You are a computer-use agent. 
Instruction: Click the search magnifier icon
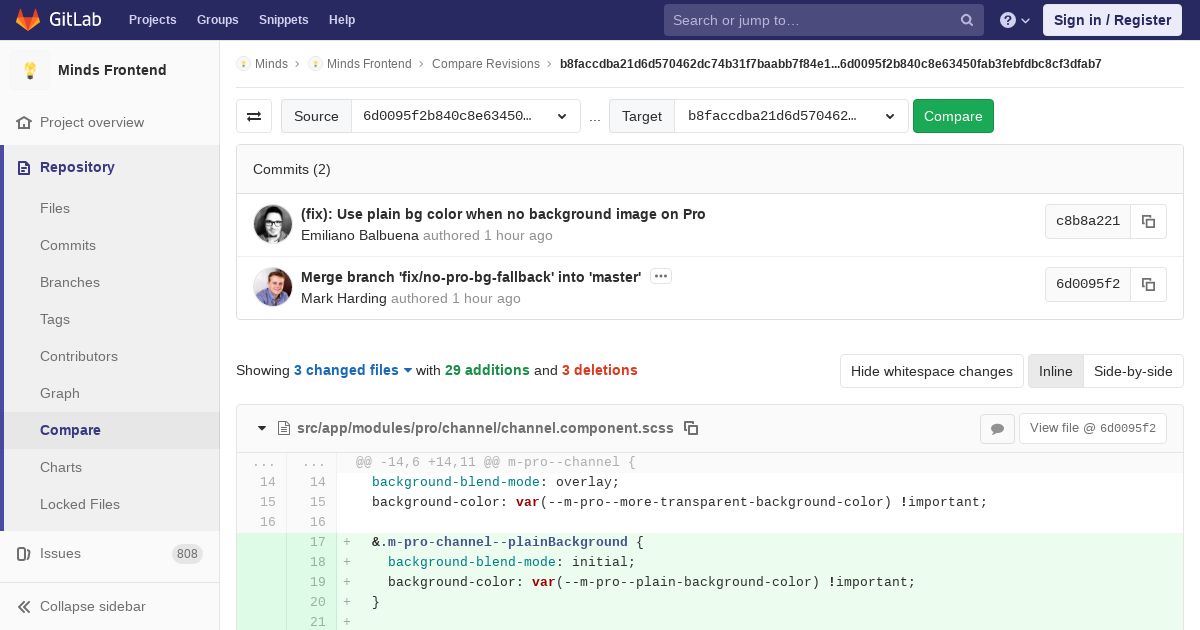pyautogui.click(x=967, y=20)
